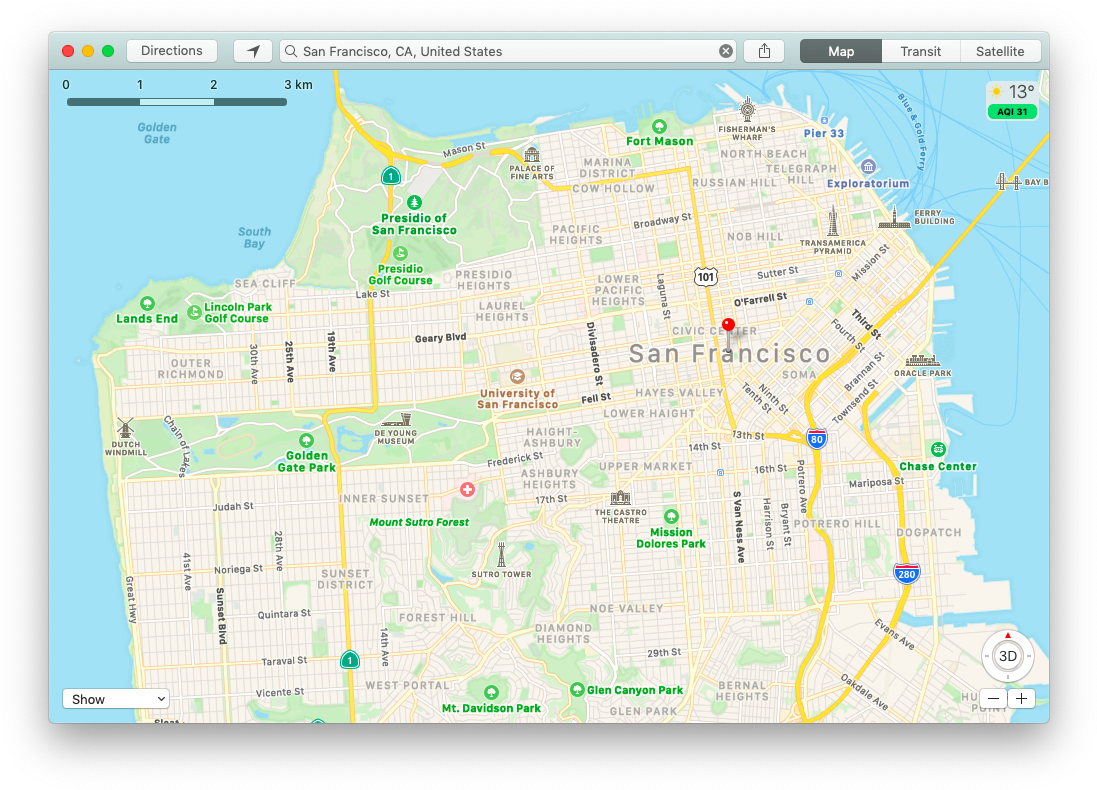This screenshot has width=1097, height=790.
Task: Click the Marina District neighborhood label
Action: pyautogui.click(x=607, y=167)
